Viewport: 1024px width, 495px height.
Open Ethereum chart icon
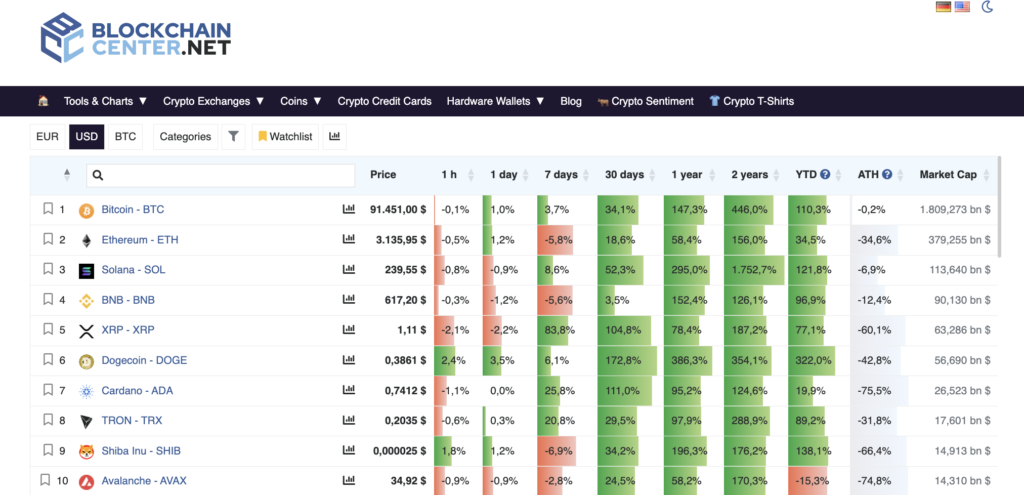(x=349, y=239)
